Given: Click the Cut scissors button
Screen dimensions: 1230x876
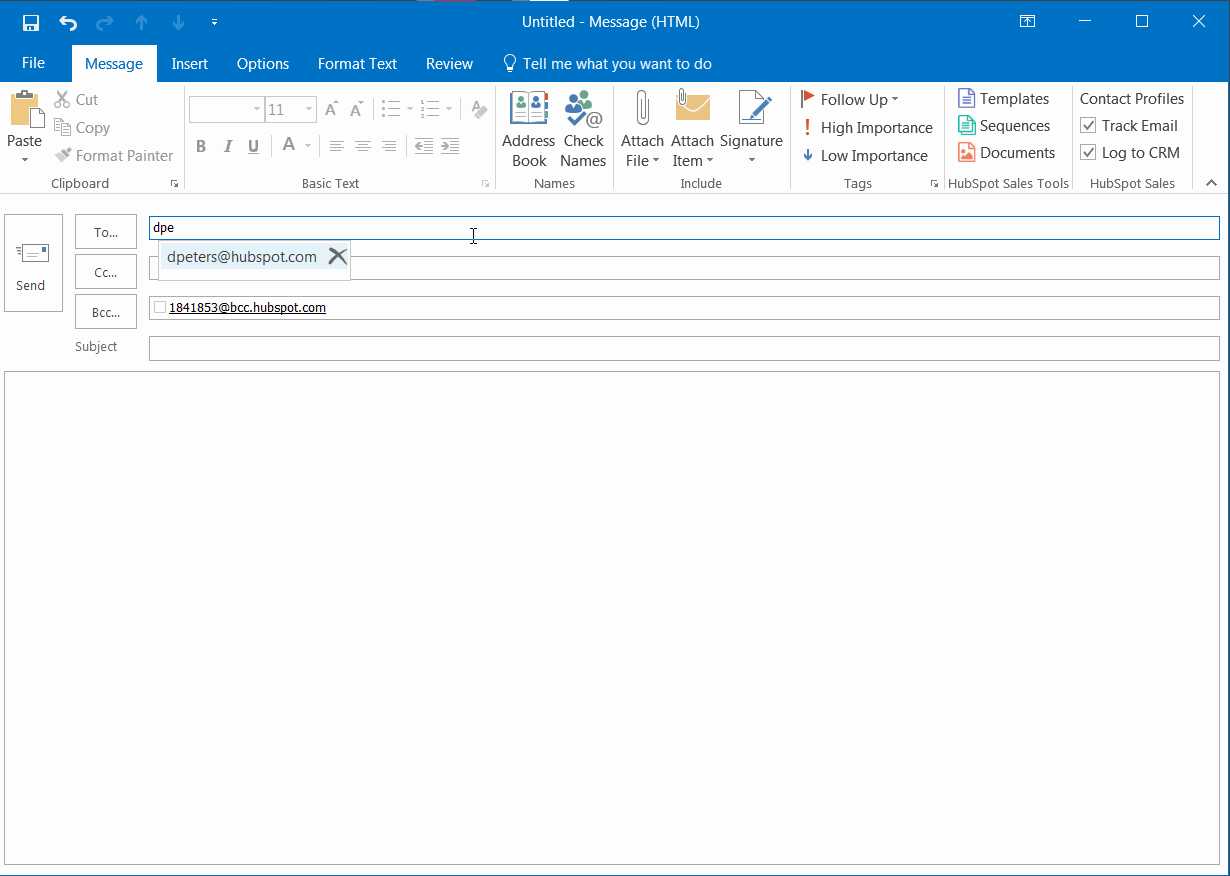Looking at the screenshot, I should [76, 100].
